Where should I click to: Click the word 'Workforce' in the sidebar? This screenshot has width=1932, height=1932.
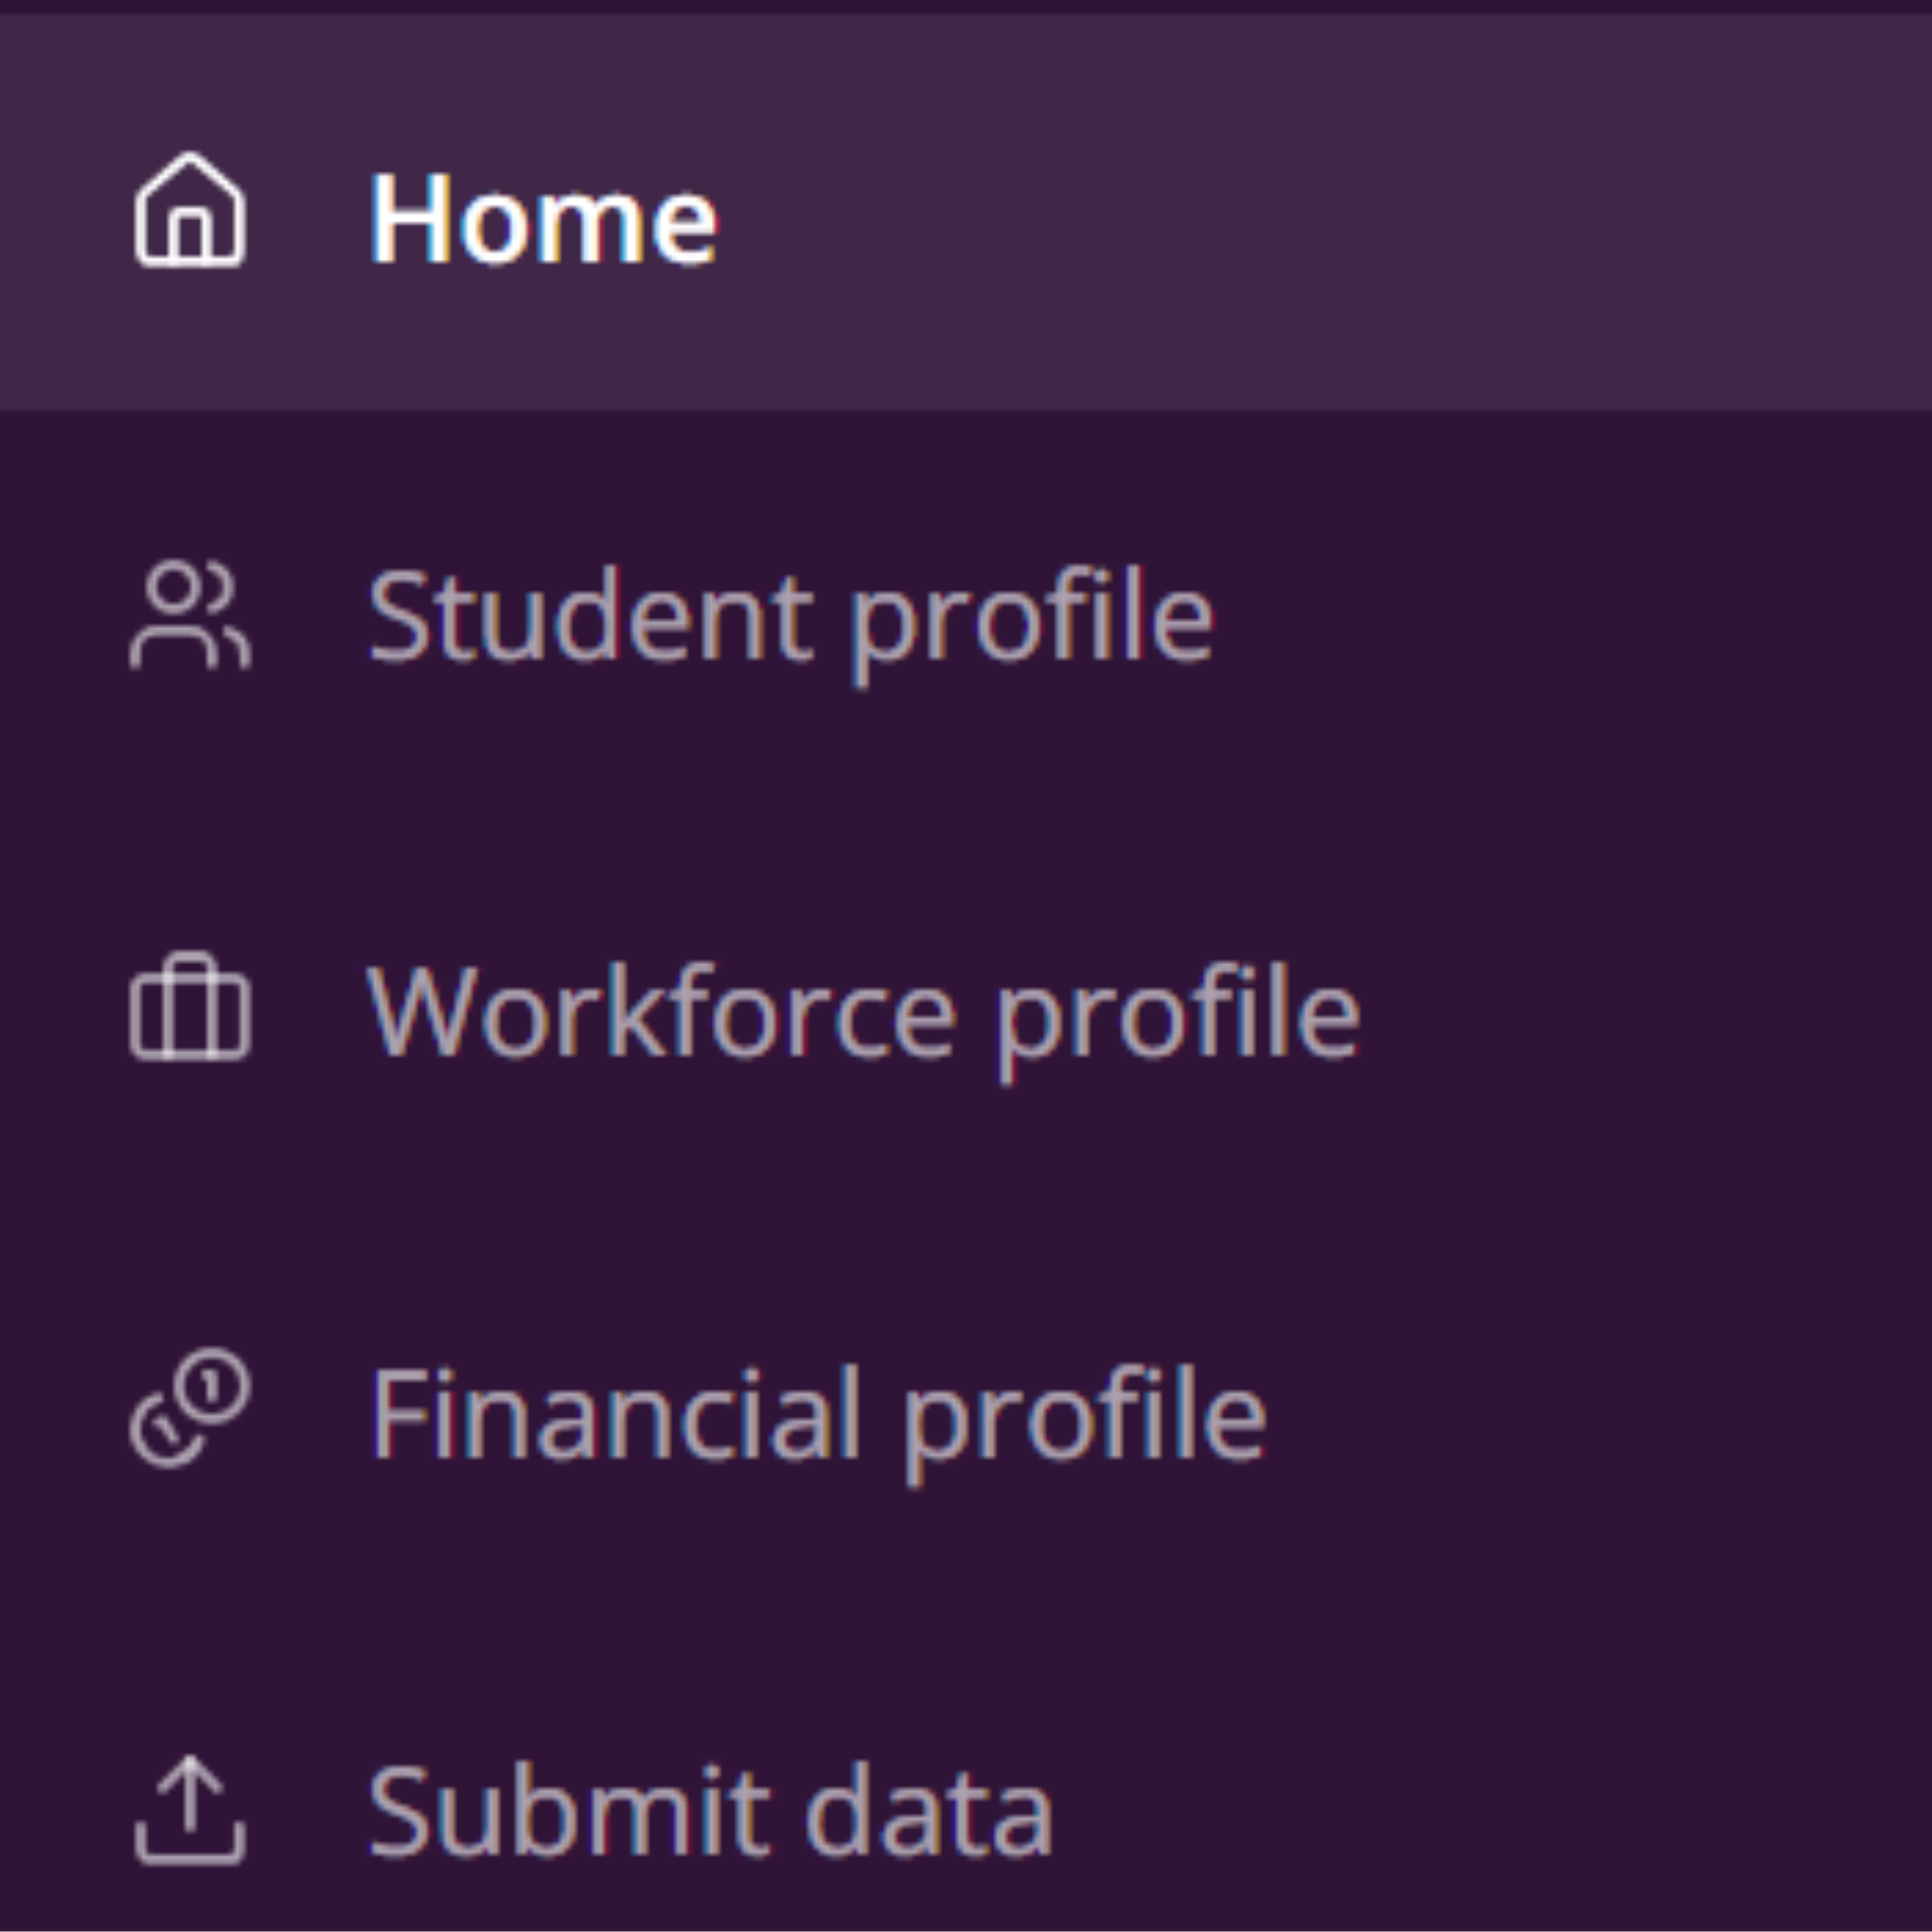663,1011
